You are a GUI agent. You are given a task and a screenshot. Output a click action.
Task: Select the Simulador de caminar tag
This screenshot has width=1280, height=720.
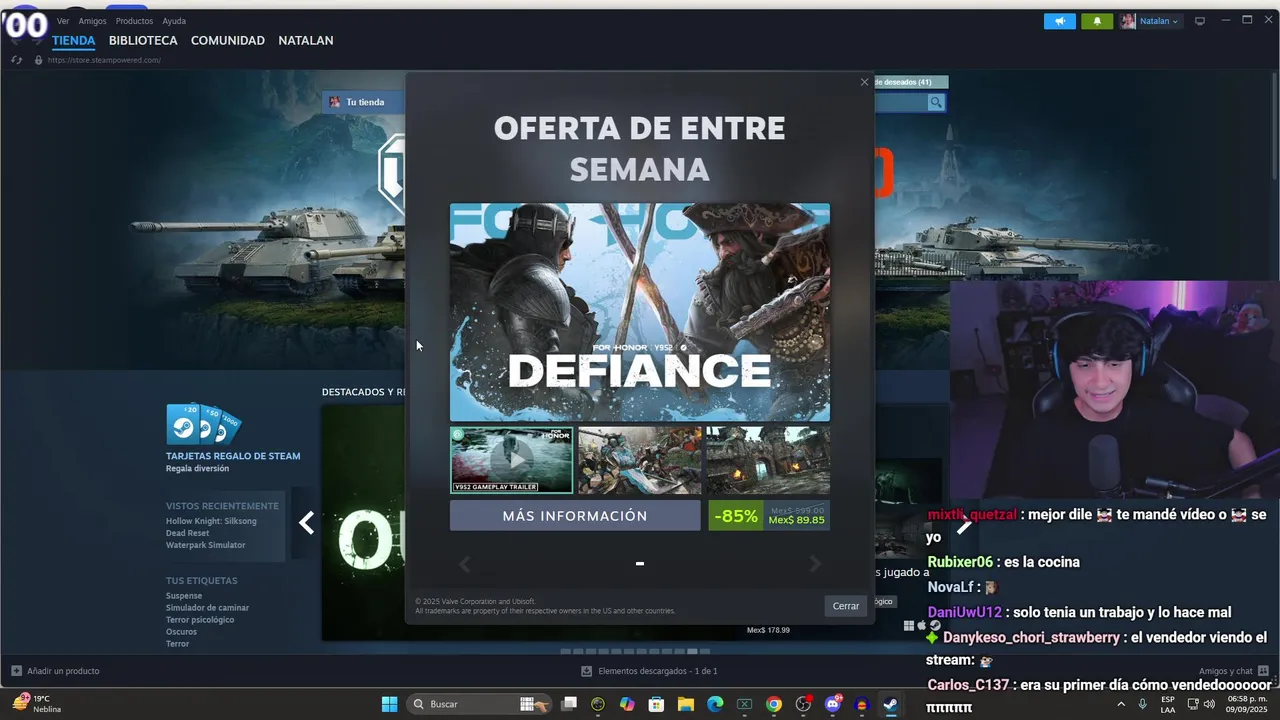tap(207, 608)
